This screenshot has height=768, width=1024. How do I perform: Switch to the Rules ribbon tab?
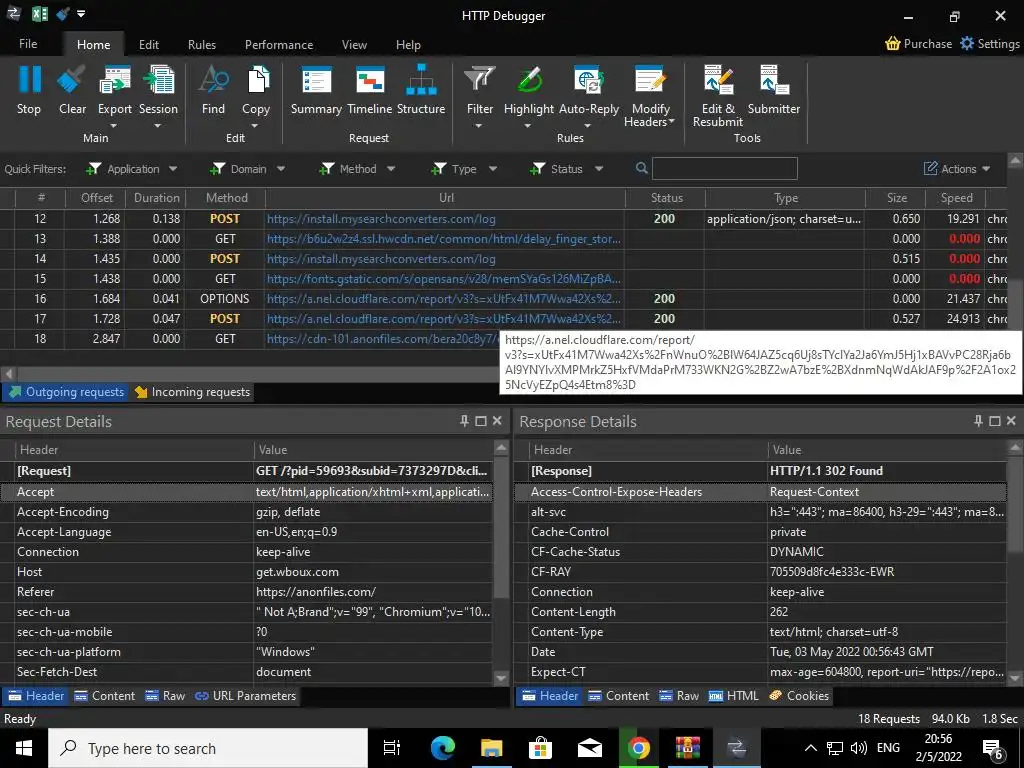(202, 44)
